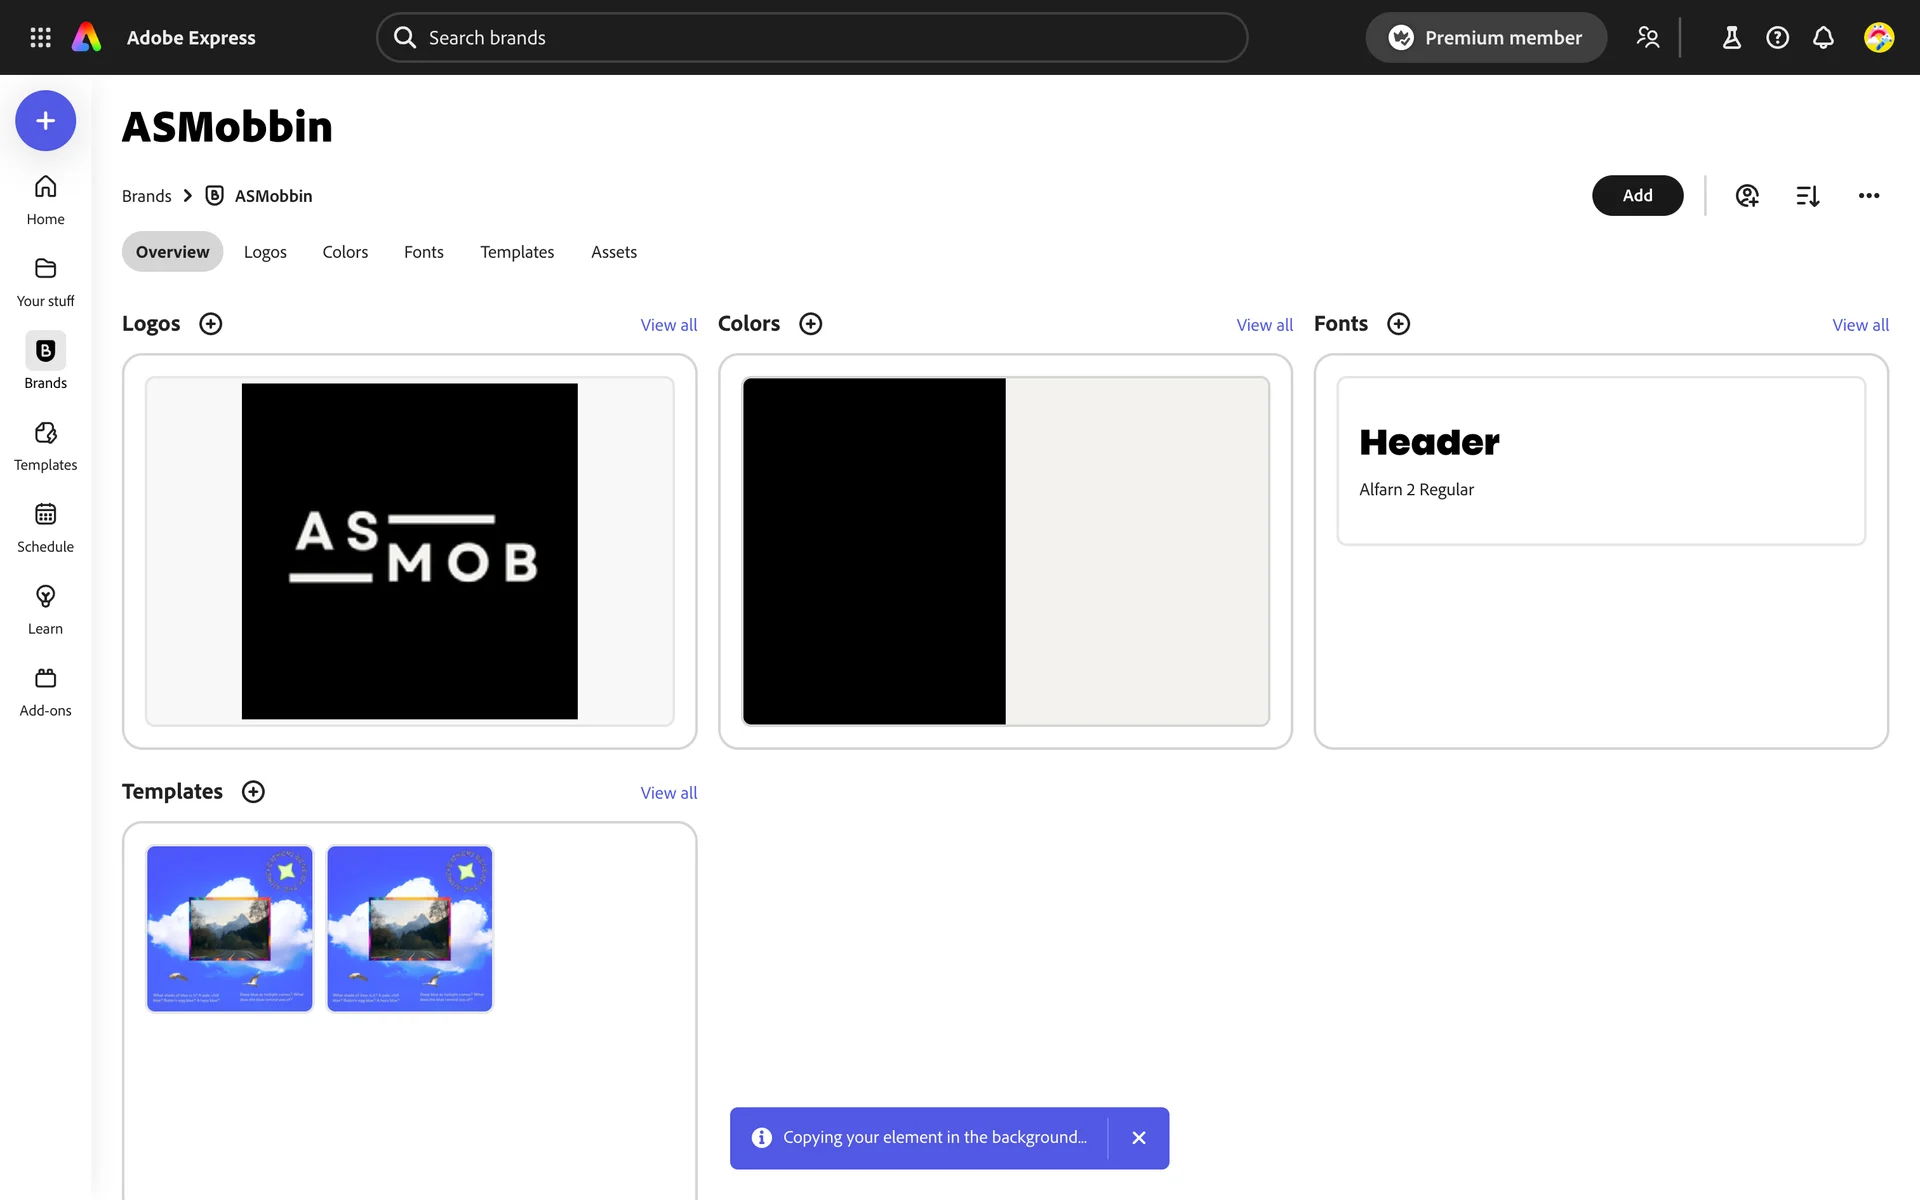Dismiss the copying element notification toast
The width and height of the screenshot is (1920, 1200).
point(1138,1138)
